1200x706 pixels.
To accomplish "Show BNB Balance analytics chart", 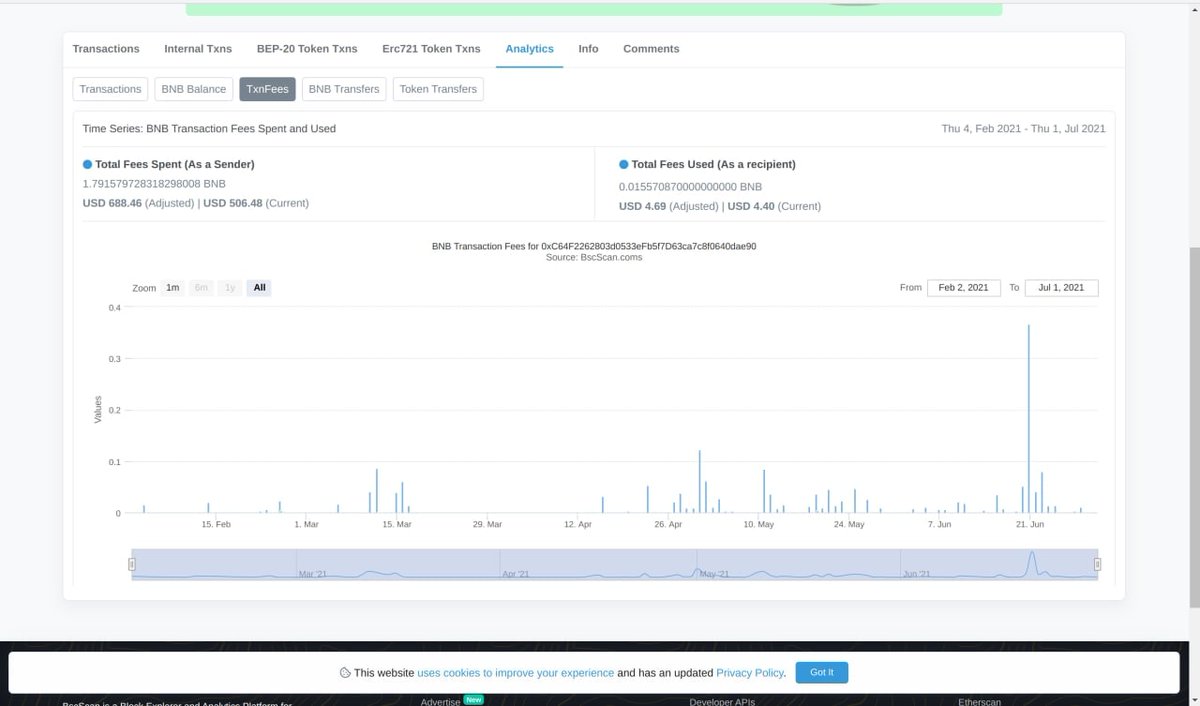I will [194, 89].
